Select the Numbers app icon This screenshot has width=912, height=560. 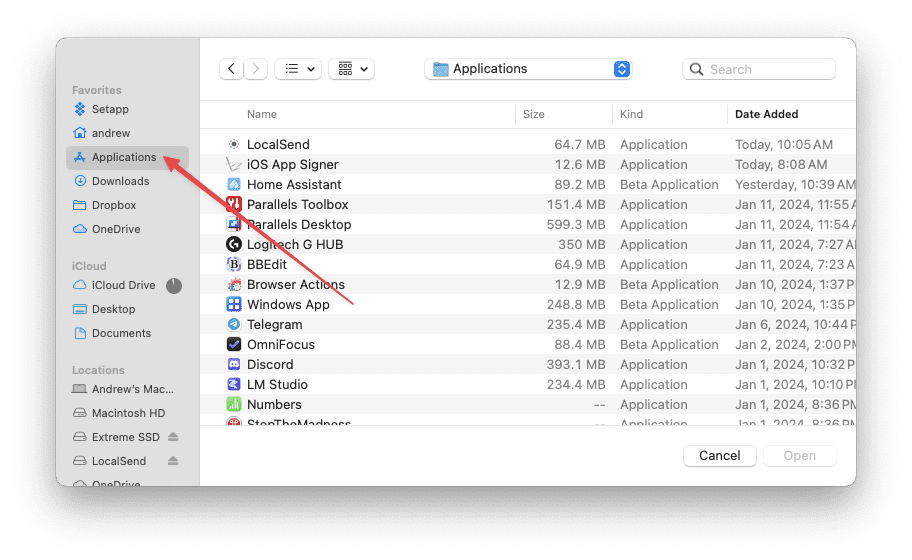tap(234, 404)
